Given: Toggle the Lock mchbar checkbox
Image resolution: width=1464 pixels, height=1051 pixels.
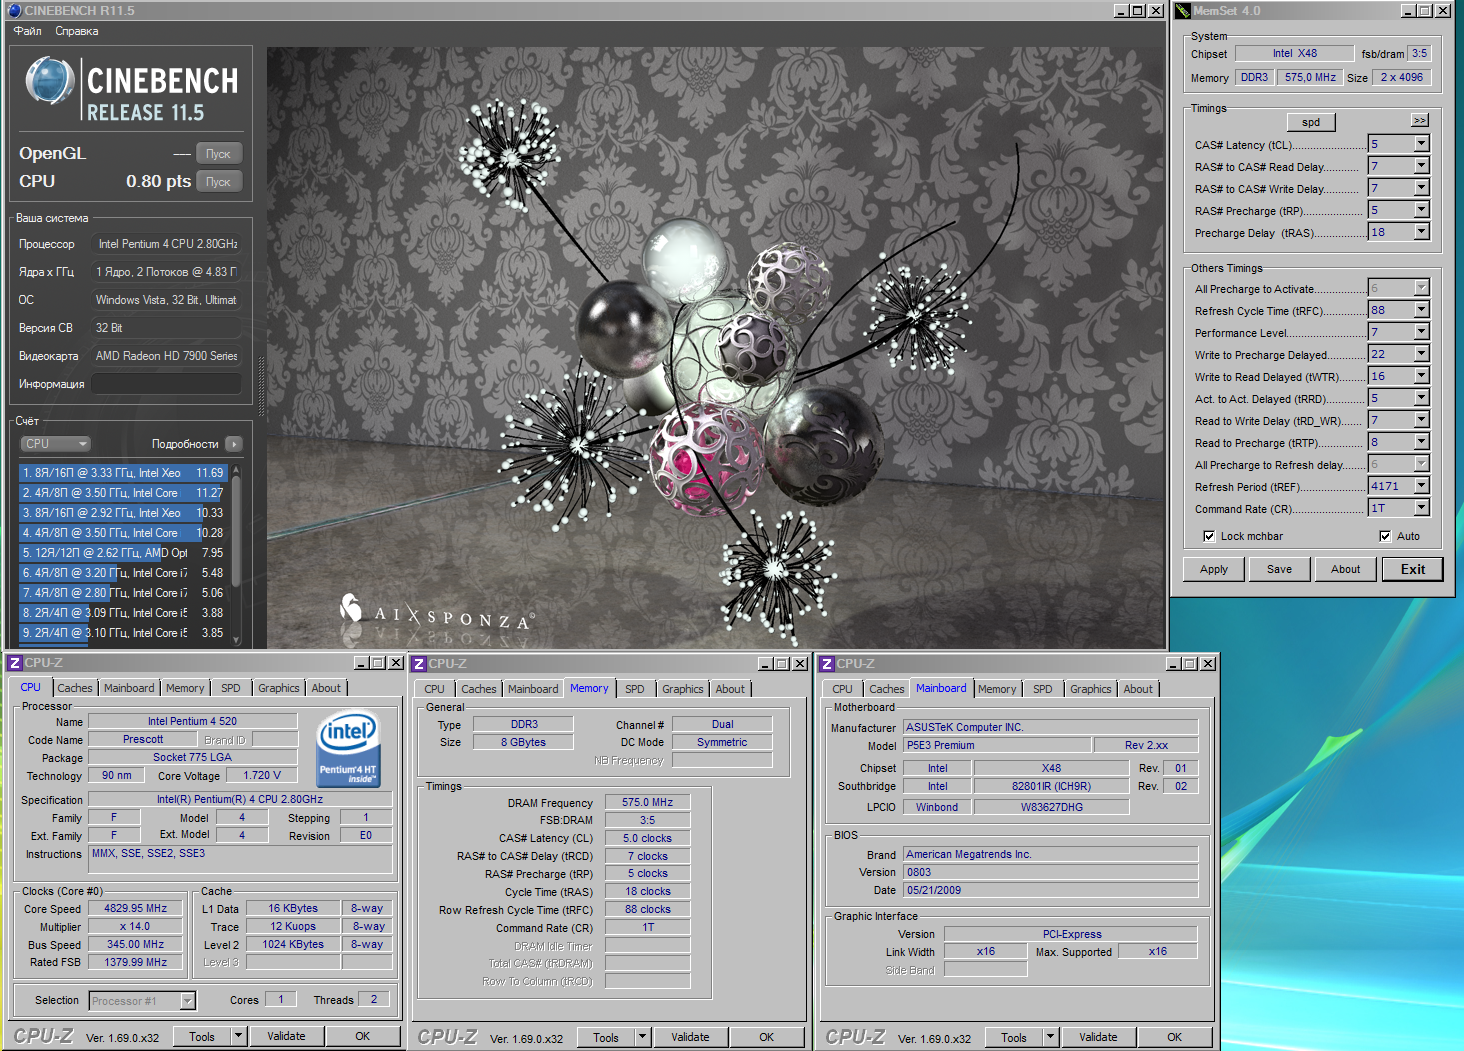Looking at the screenshot, I should 1209,536.
